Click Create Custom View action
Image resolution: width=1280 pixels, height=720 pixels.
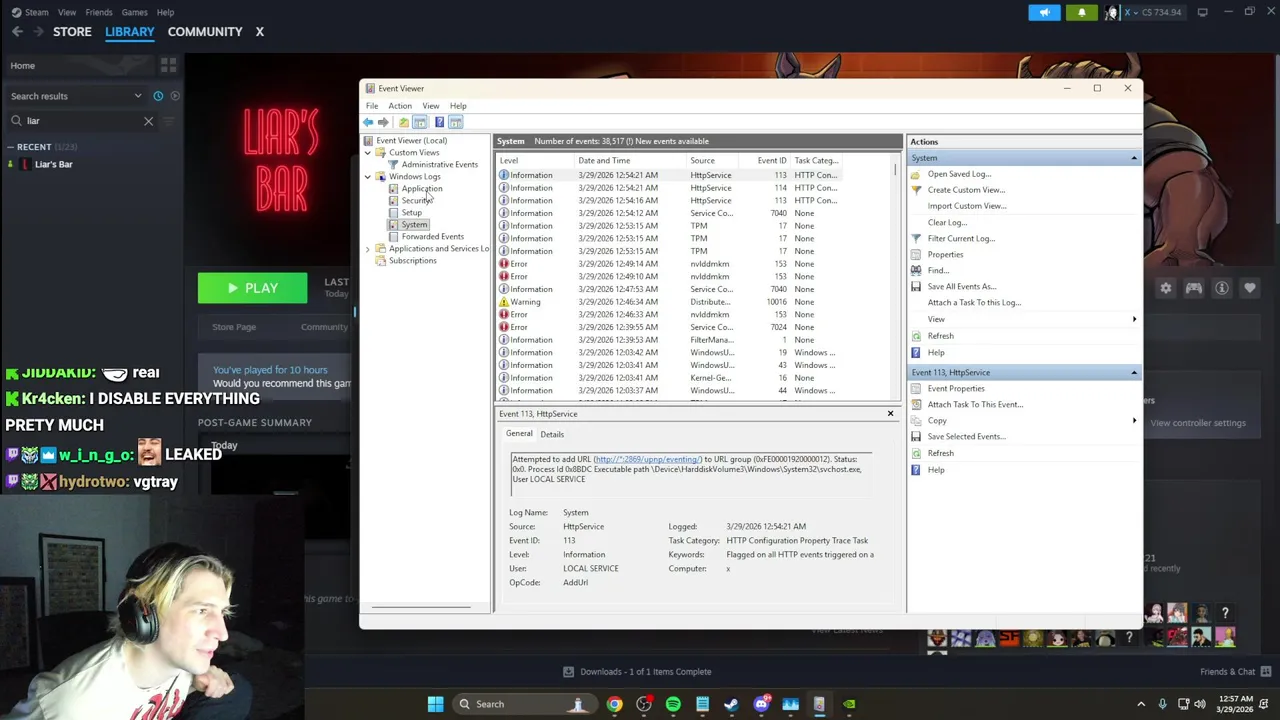tap(966, 189)
